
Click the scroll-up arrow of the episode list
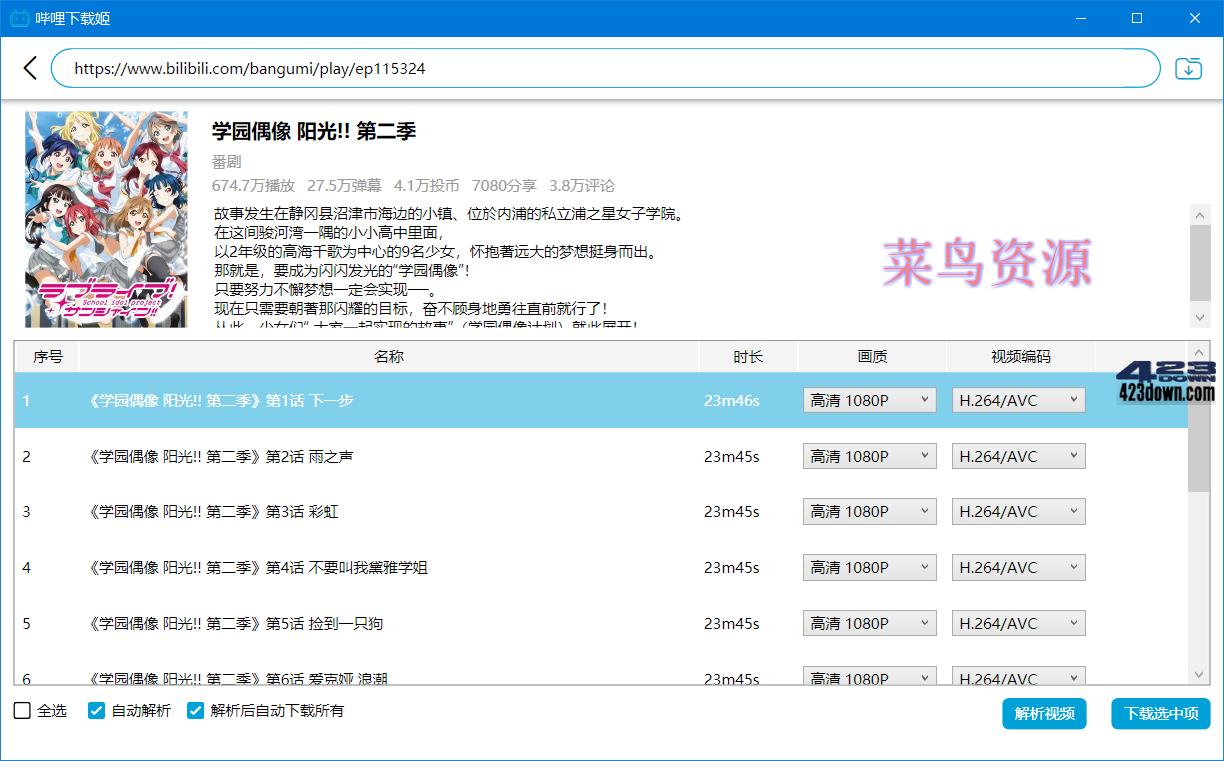click(x=1200, y=352)
